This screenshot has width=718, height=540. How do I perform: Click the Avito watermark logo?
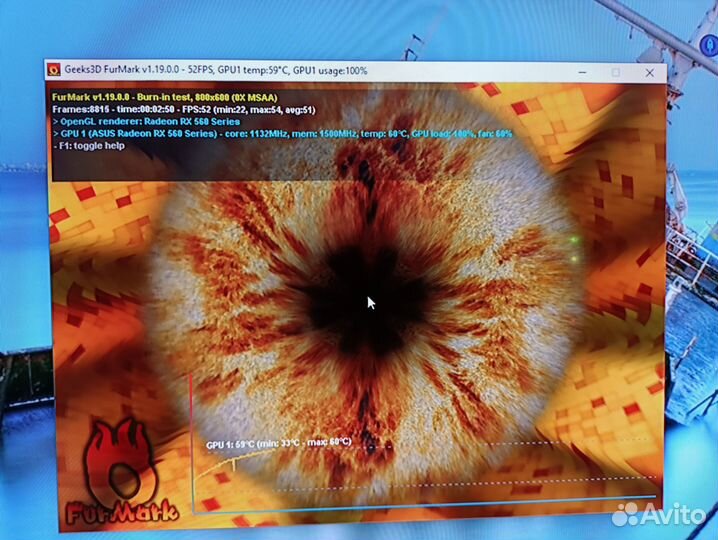pos(662,513)
